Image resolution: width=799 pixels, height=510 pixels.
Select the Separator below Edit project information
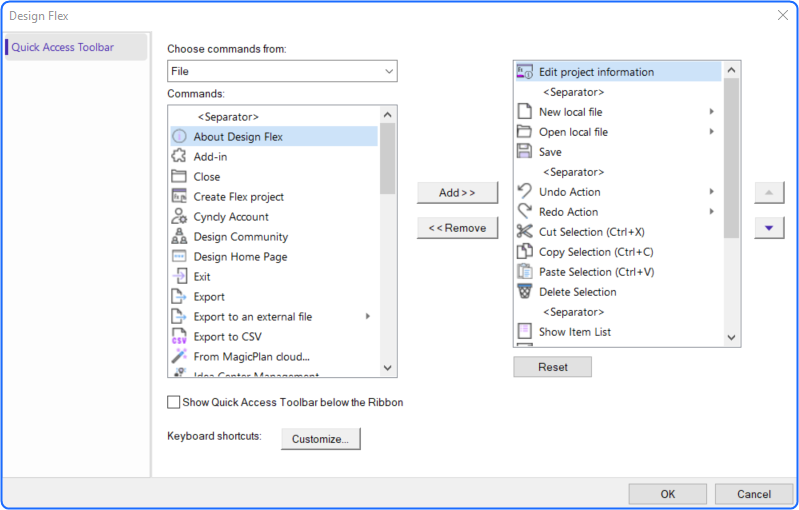click(x=618, y=92)
